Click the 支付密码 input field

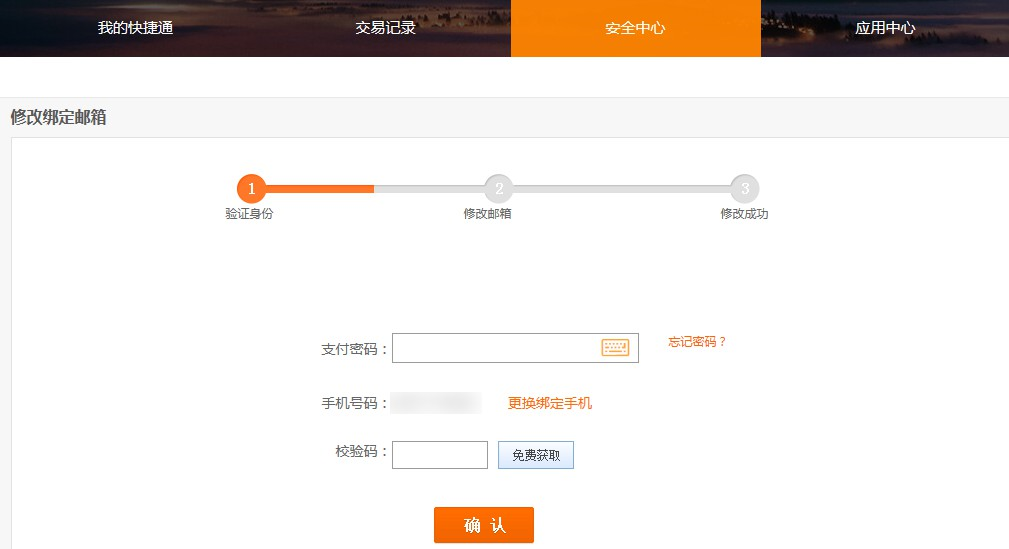[x=515, y=348]
